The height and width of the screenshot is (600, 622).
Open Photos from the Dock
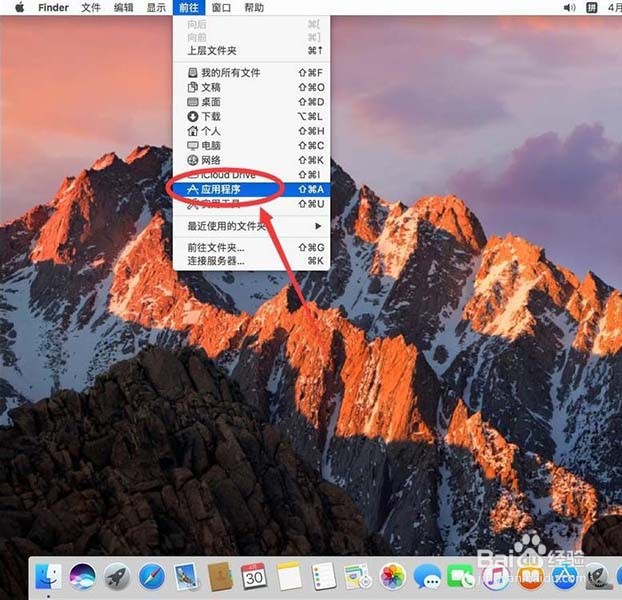(x=392, y=576)
